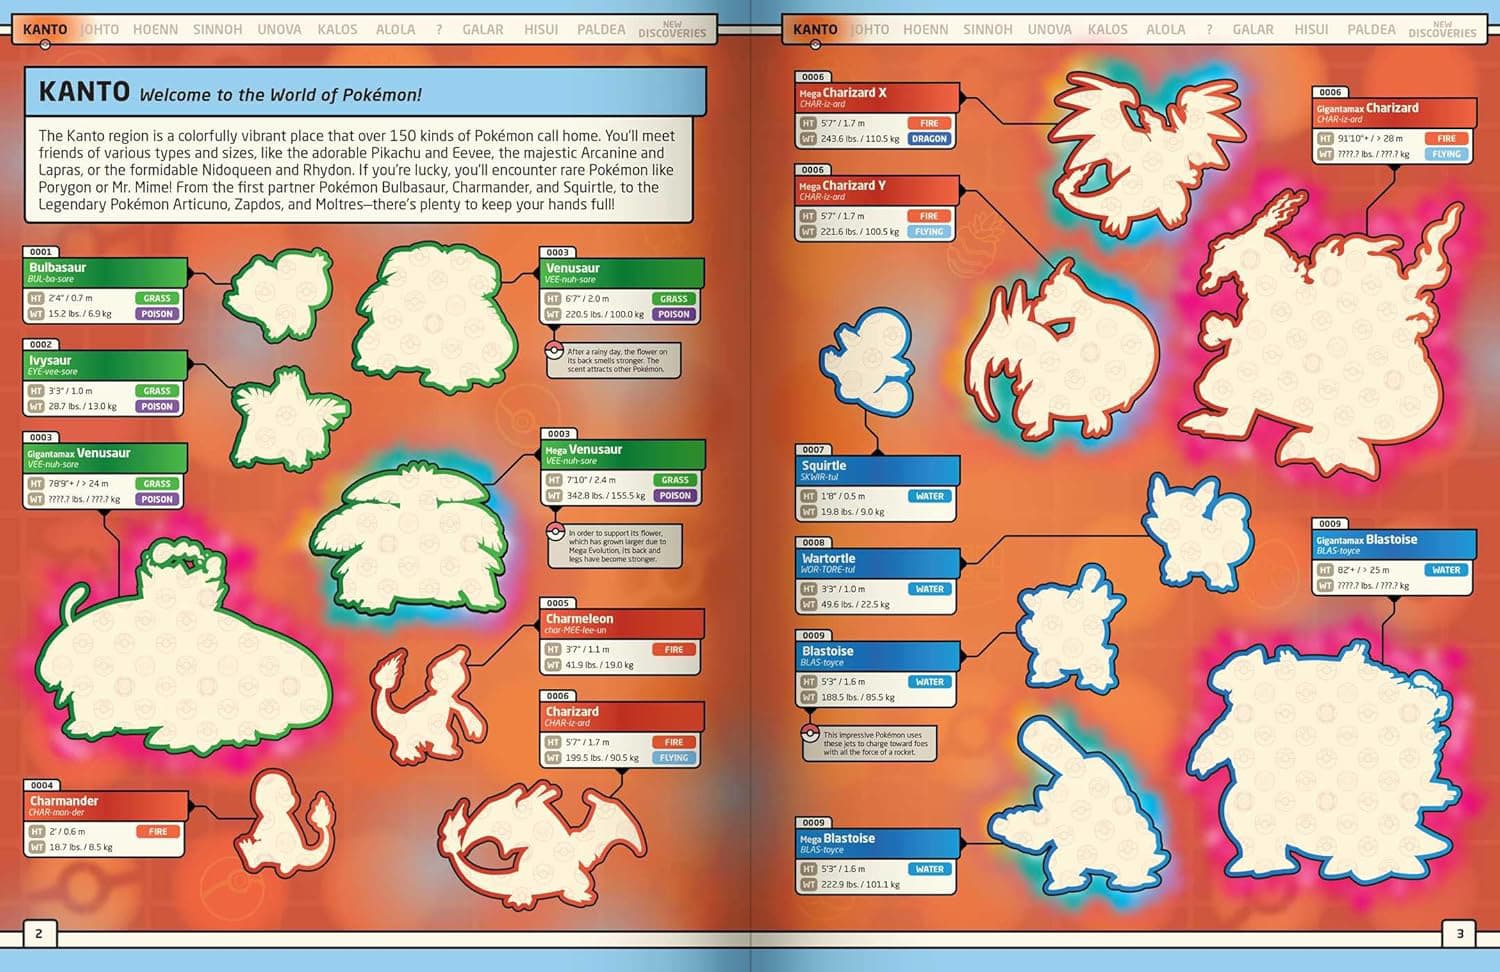Select the Ivysaur silhouette
This screenshot has height=972, width=1500.
288,417
